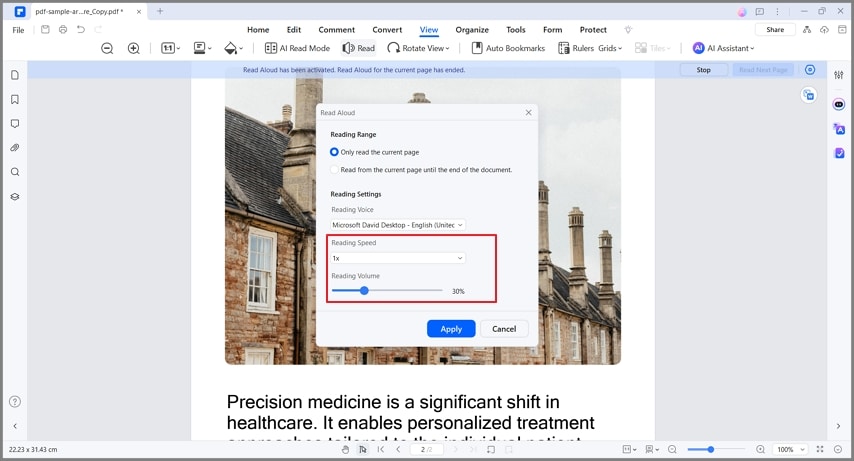Close the Read Aloud dialog
This screenshot has height=461, width=854.
click(x=528, y=112)
